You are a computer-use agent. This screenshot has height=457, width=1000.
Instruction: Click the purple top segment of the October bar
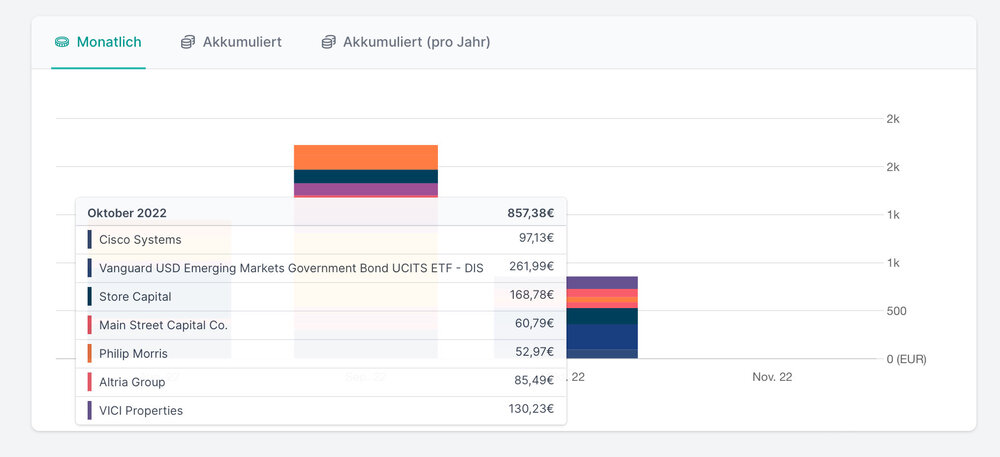(x=601, y=283)
